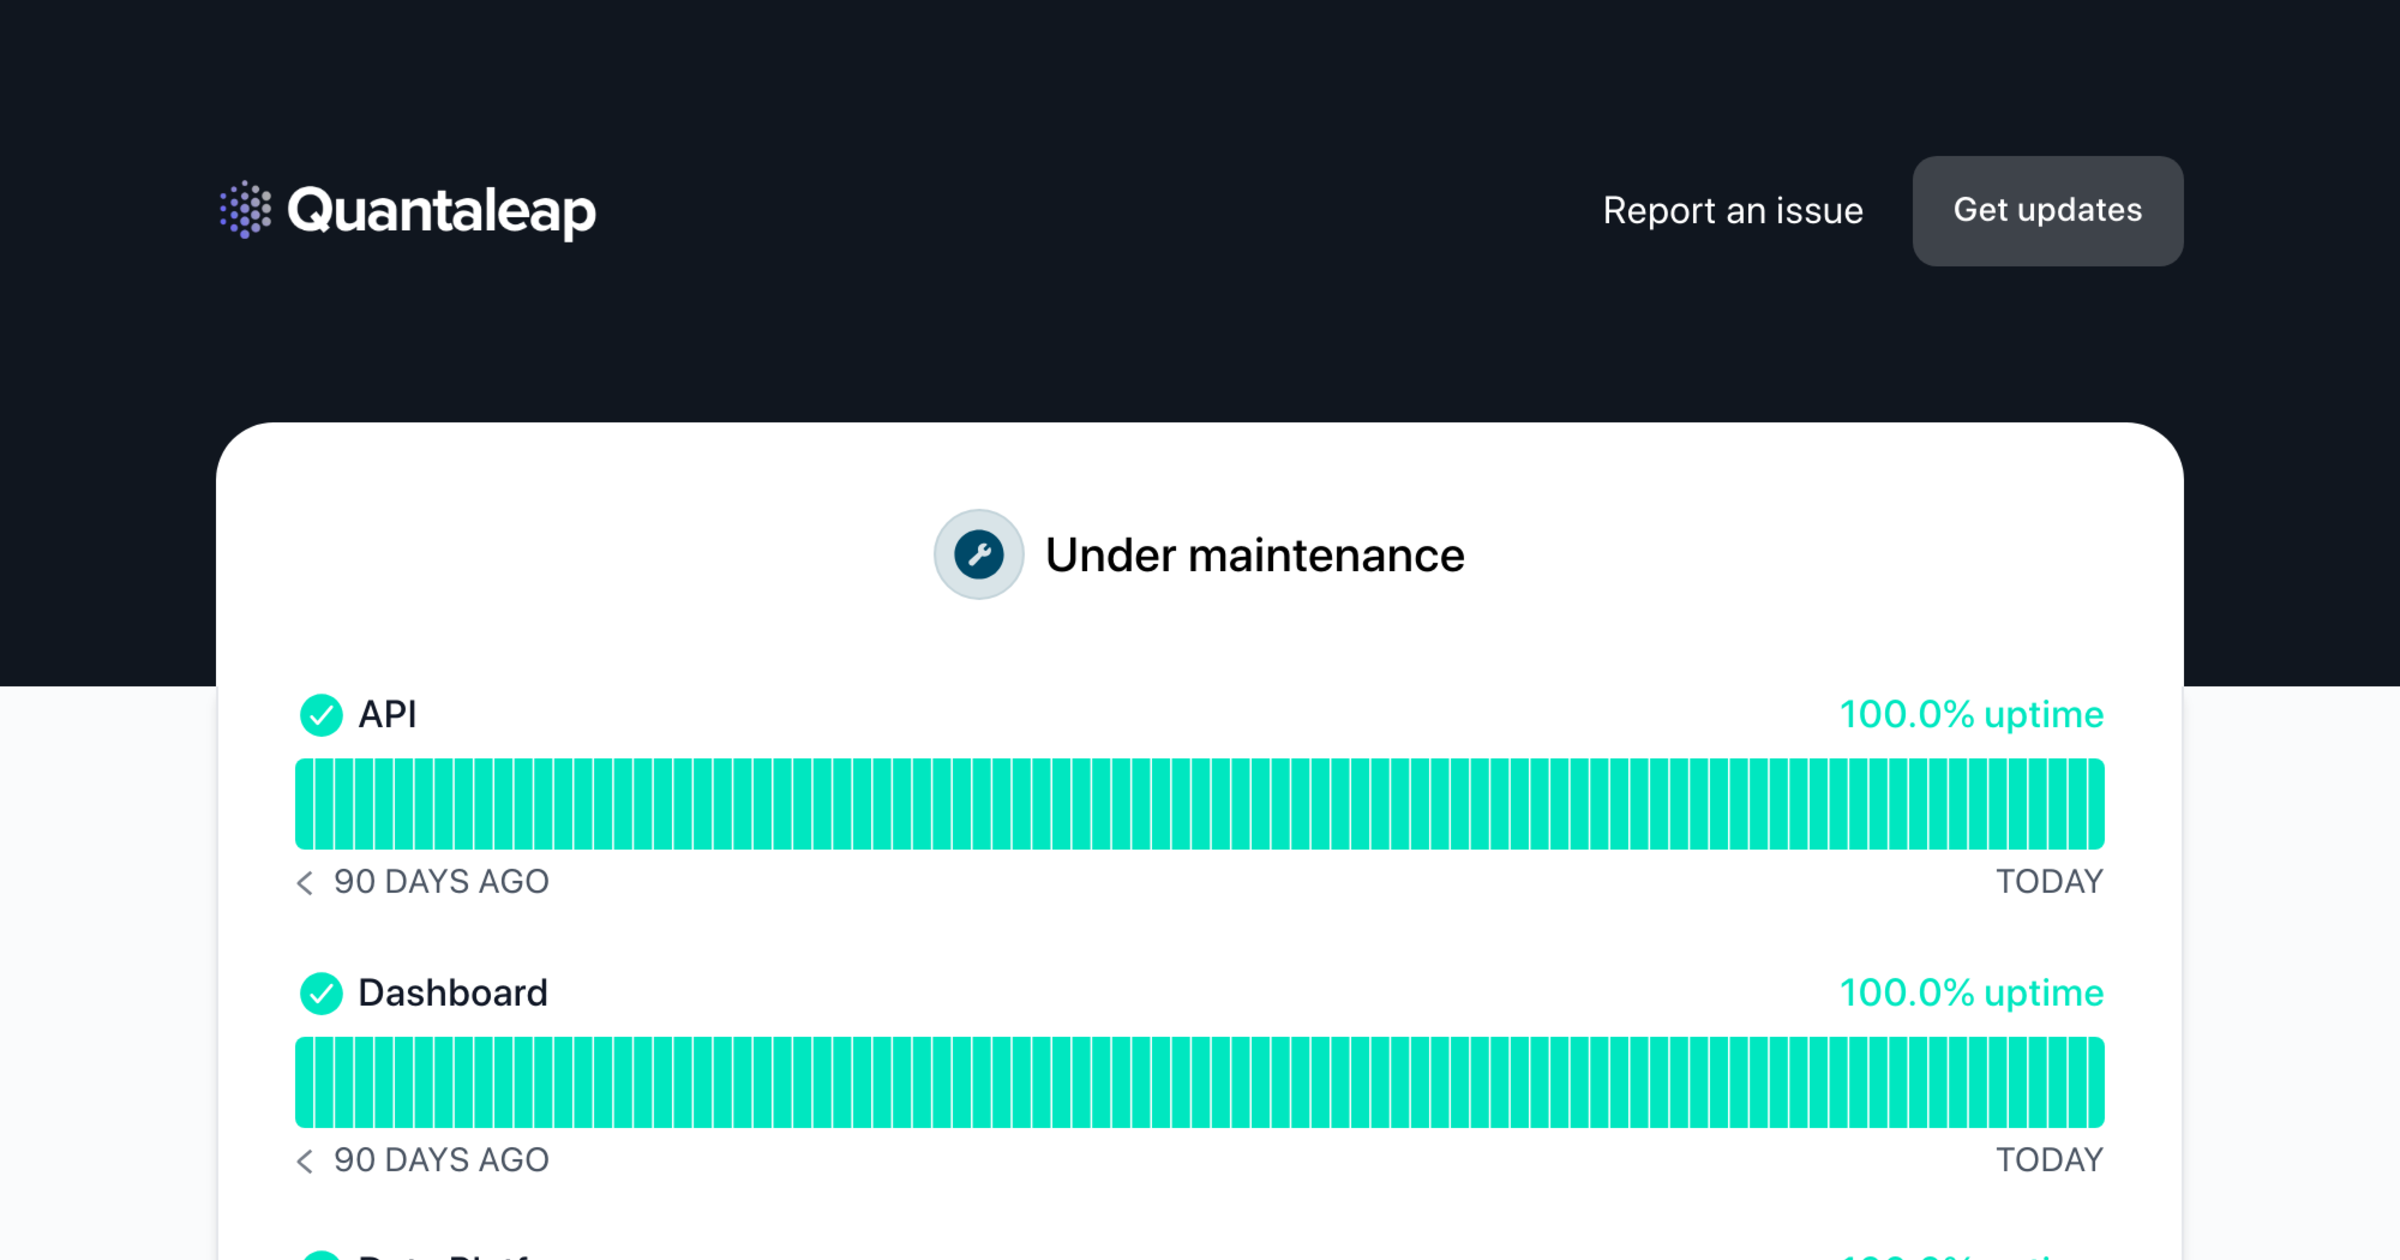Go back earlier using Dashboard's left chevron

(305, 1160)
